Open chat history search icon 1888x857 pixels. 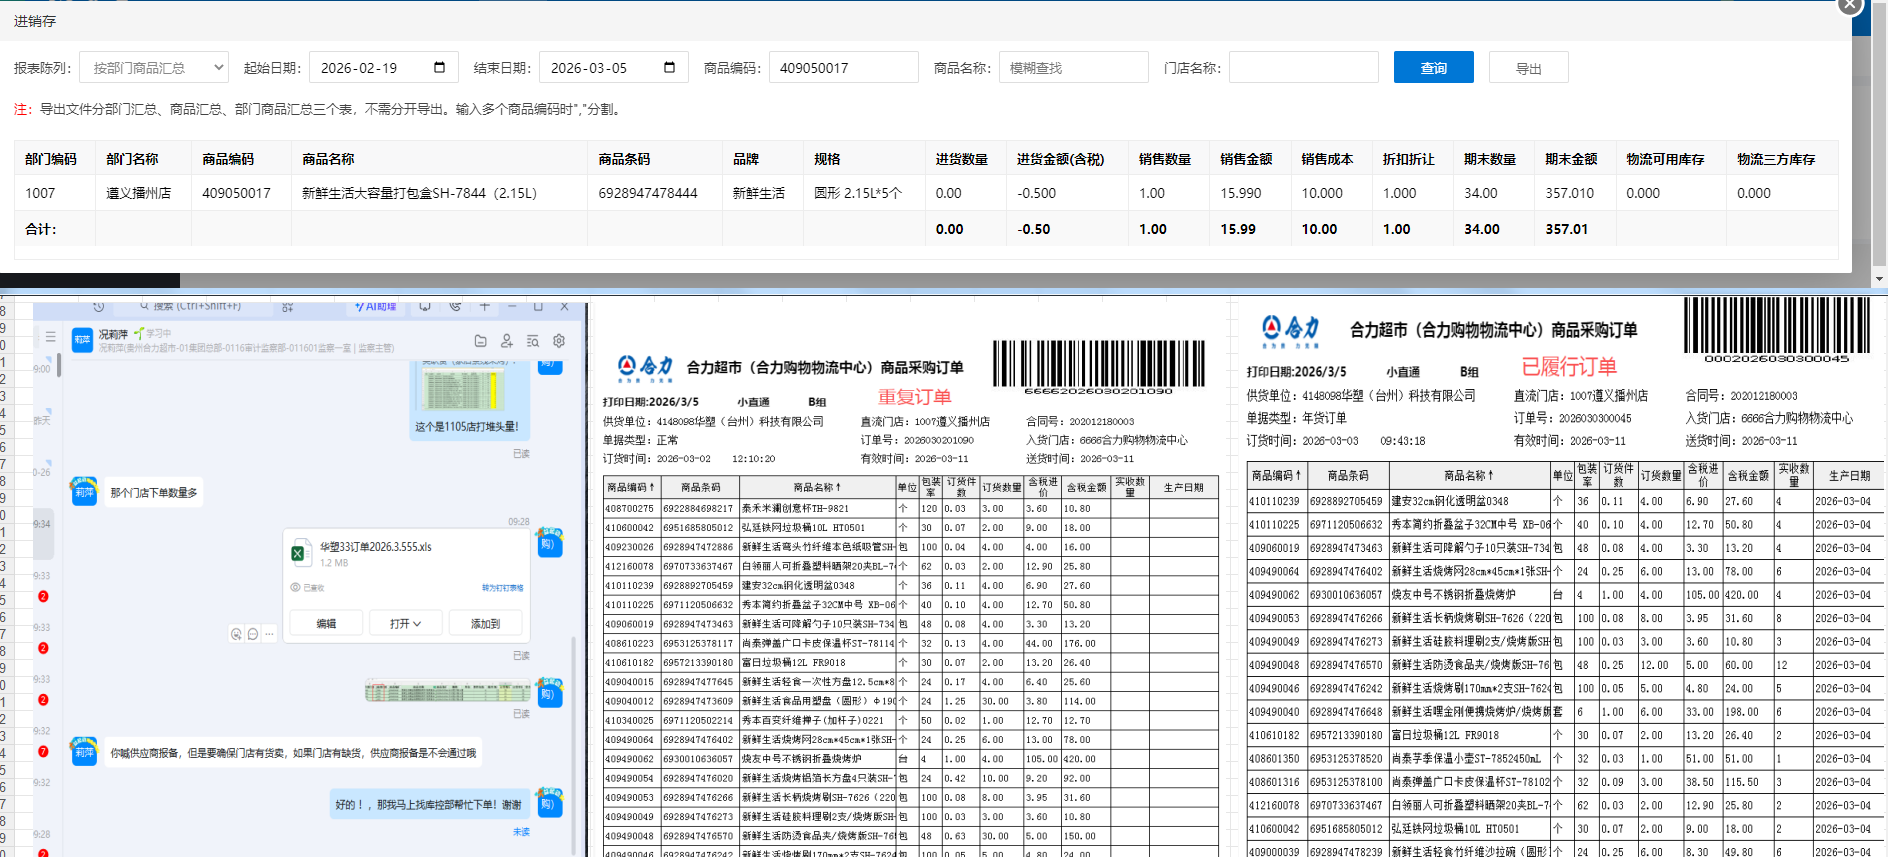pyautogui.click(x=533, y=341)
